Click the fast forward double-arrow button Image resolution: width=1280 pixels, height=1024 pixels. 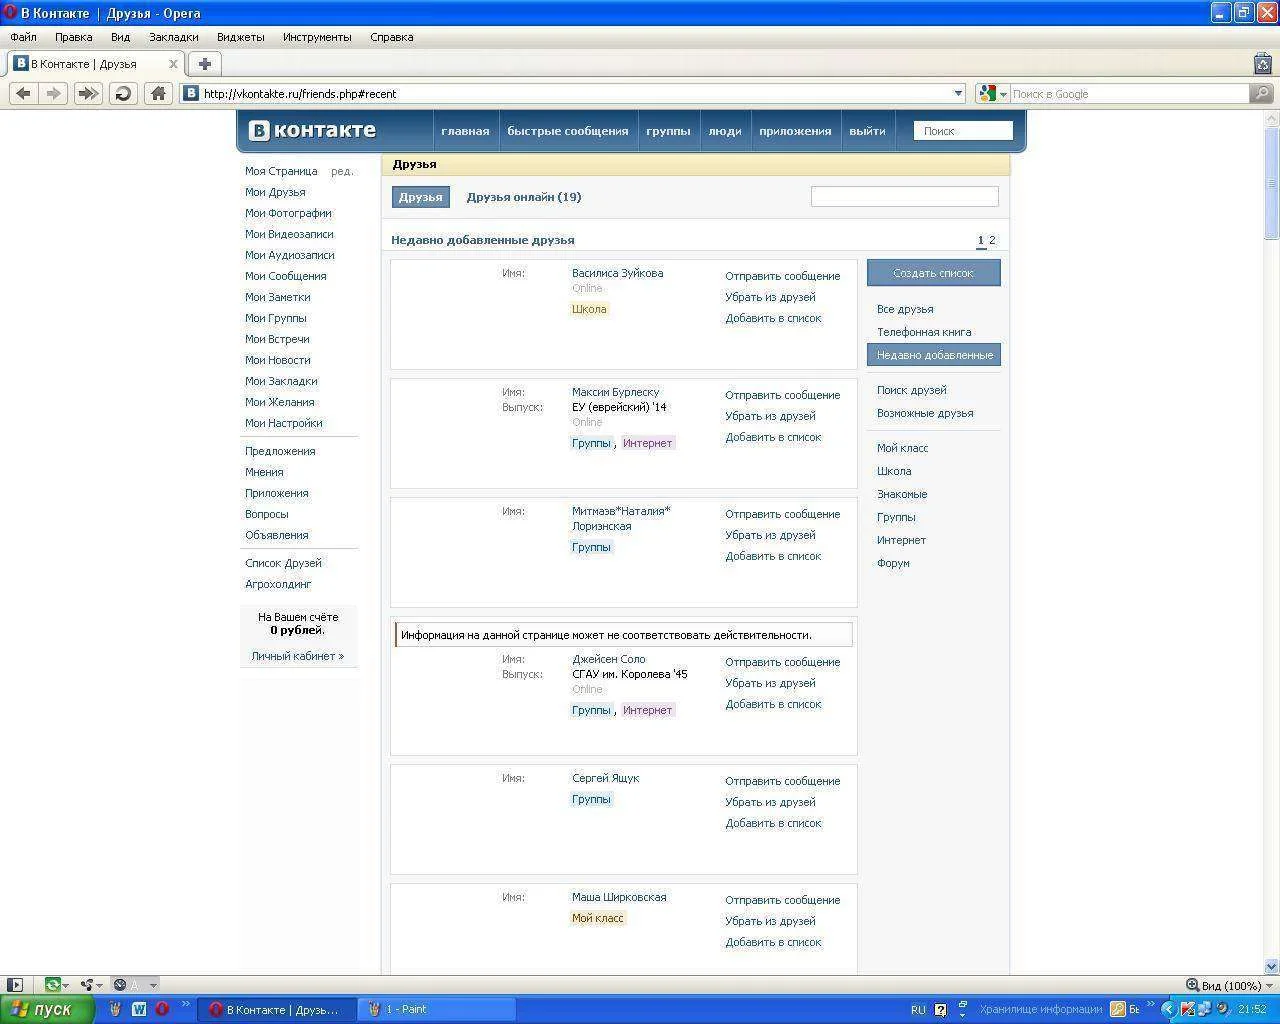pyautogui.click(x=88, y=93)
